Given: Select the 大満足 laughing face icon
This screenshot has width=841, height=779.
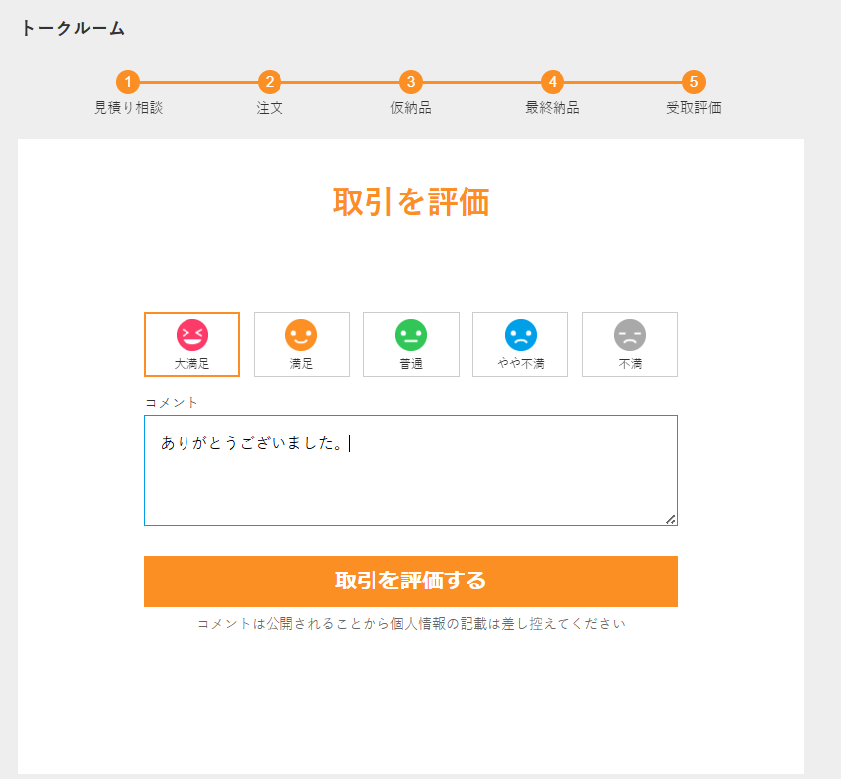Looking at the screenshot, I should point(192,334).
